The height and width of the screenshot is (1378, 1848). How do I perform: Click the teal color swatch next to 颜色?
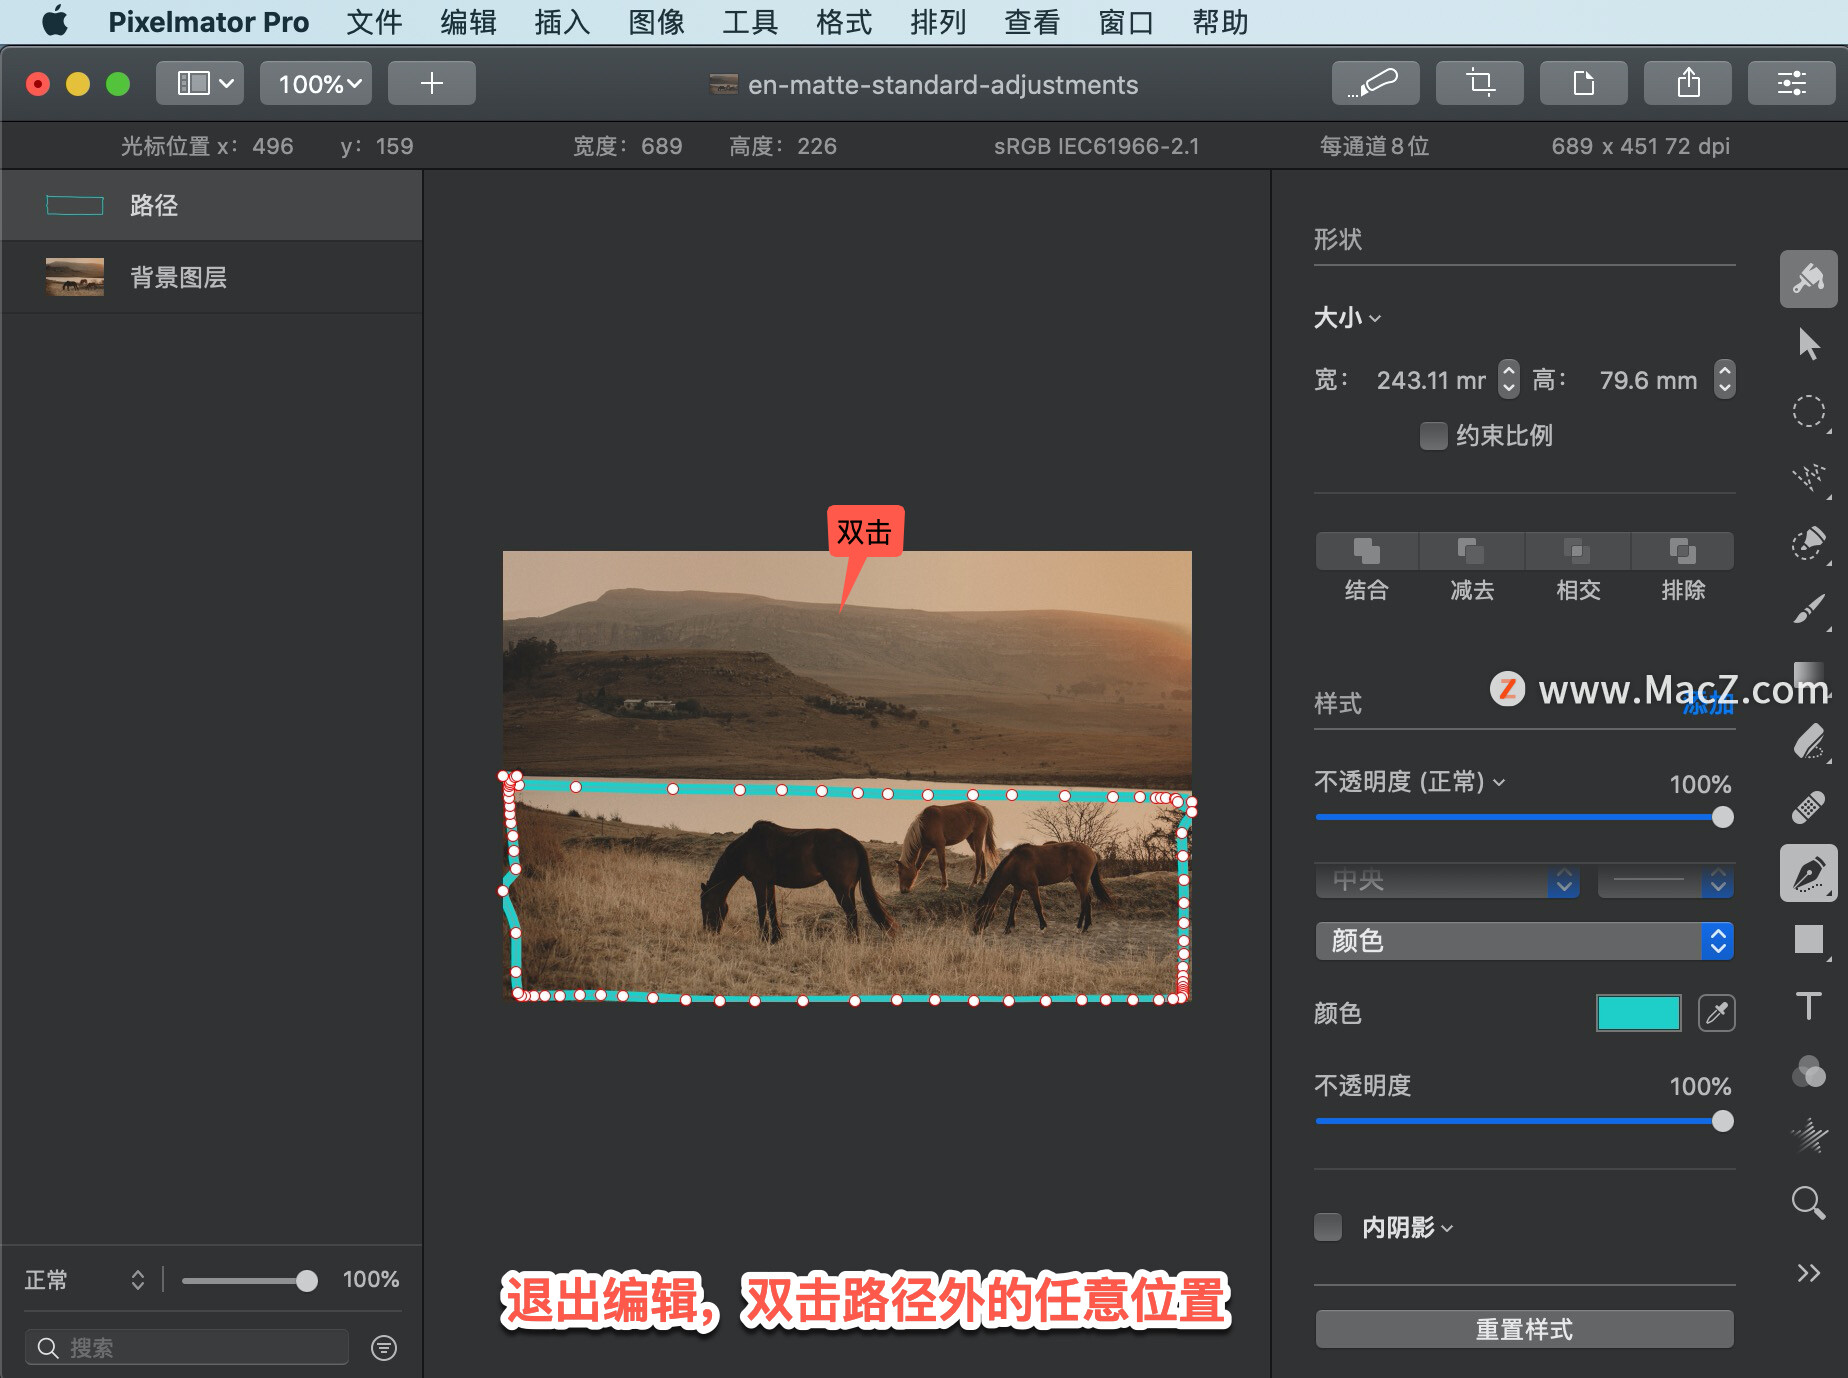[x=1638, y=1013]
